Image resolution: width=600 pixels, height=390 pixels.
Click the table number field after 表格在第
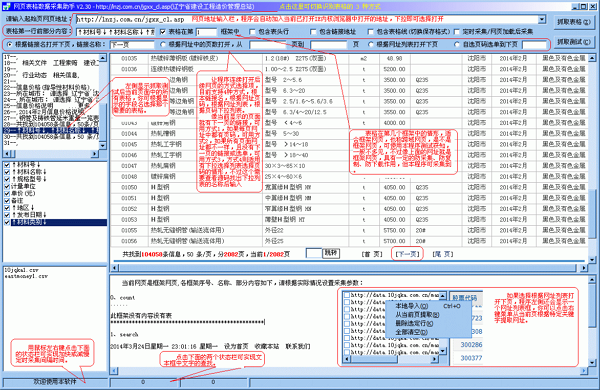point(206,32)
